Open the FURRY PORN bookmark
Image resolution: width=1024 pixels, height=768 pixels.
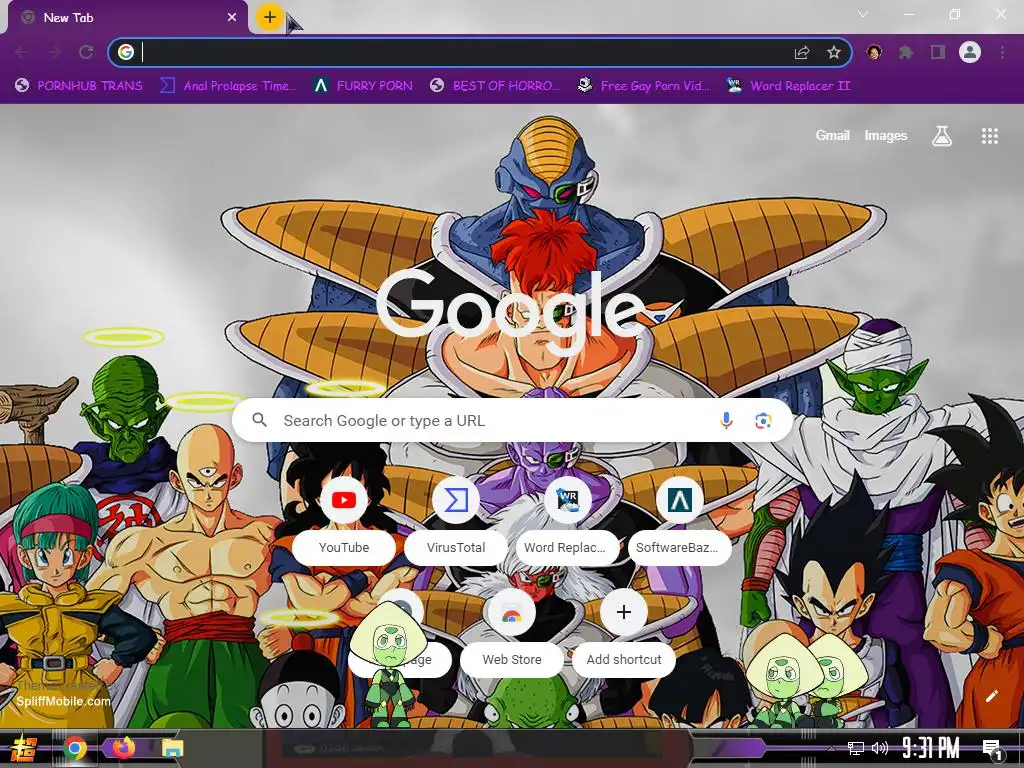click(362, 86)
